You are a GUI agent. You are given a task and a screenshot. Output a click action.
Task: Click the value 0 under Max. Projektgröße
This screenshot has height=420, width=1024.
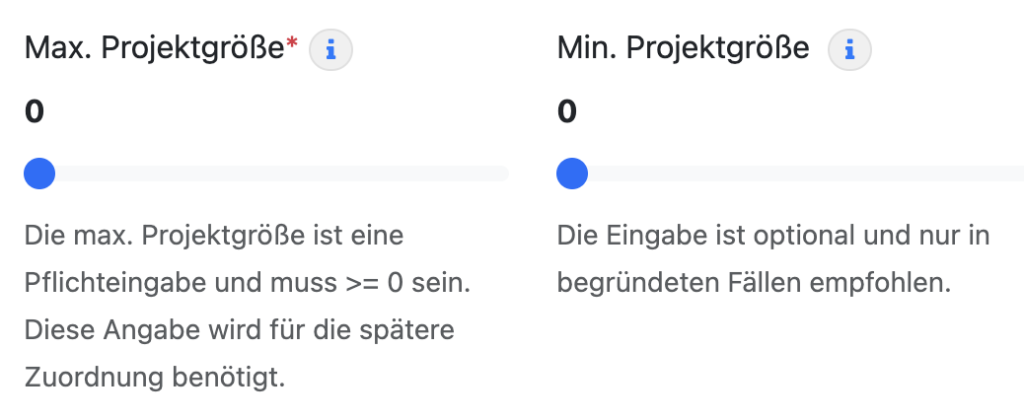point(34,112)
